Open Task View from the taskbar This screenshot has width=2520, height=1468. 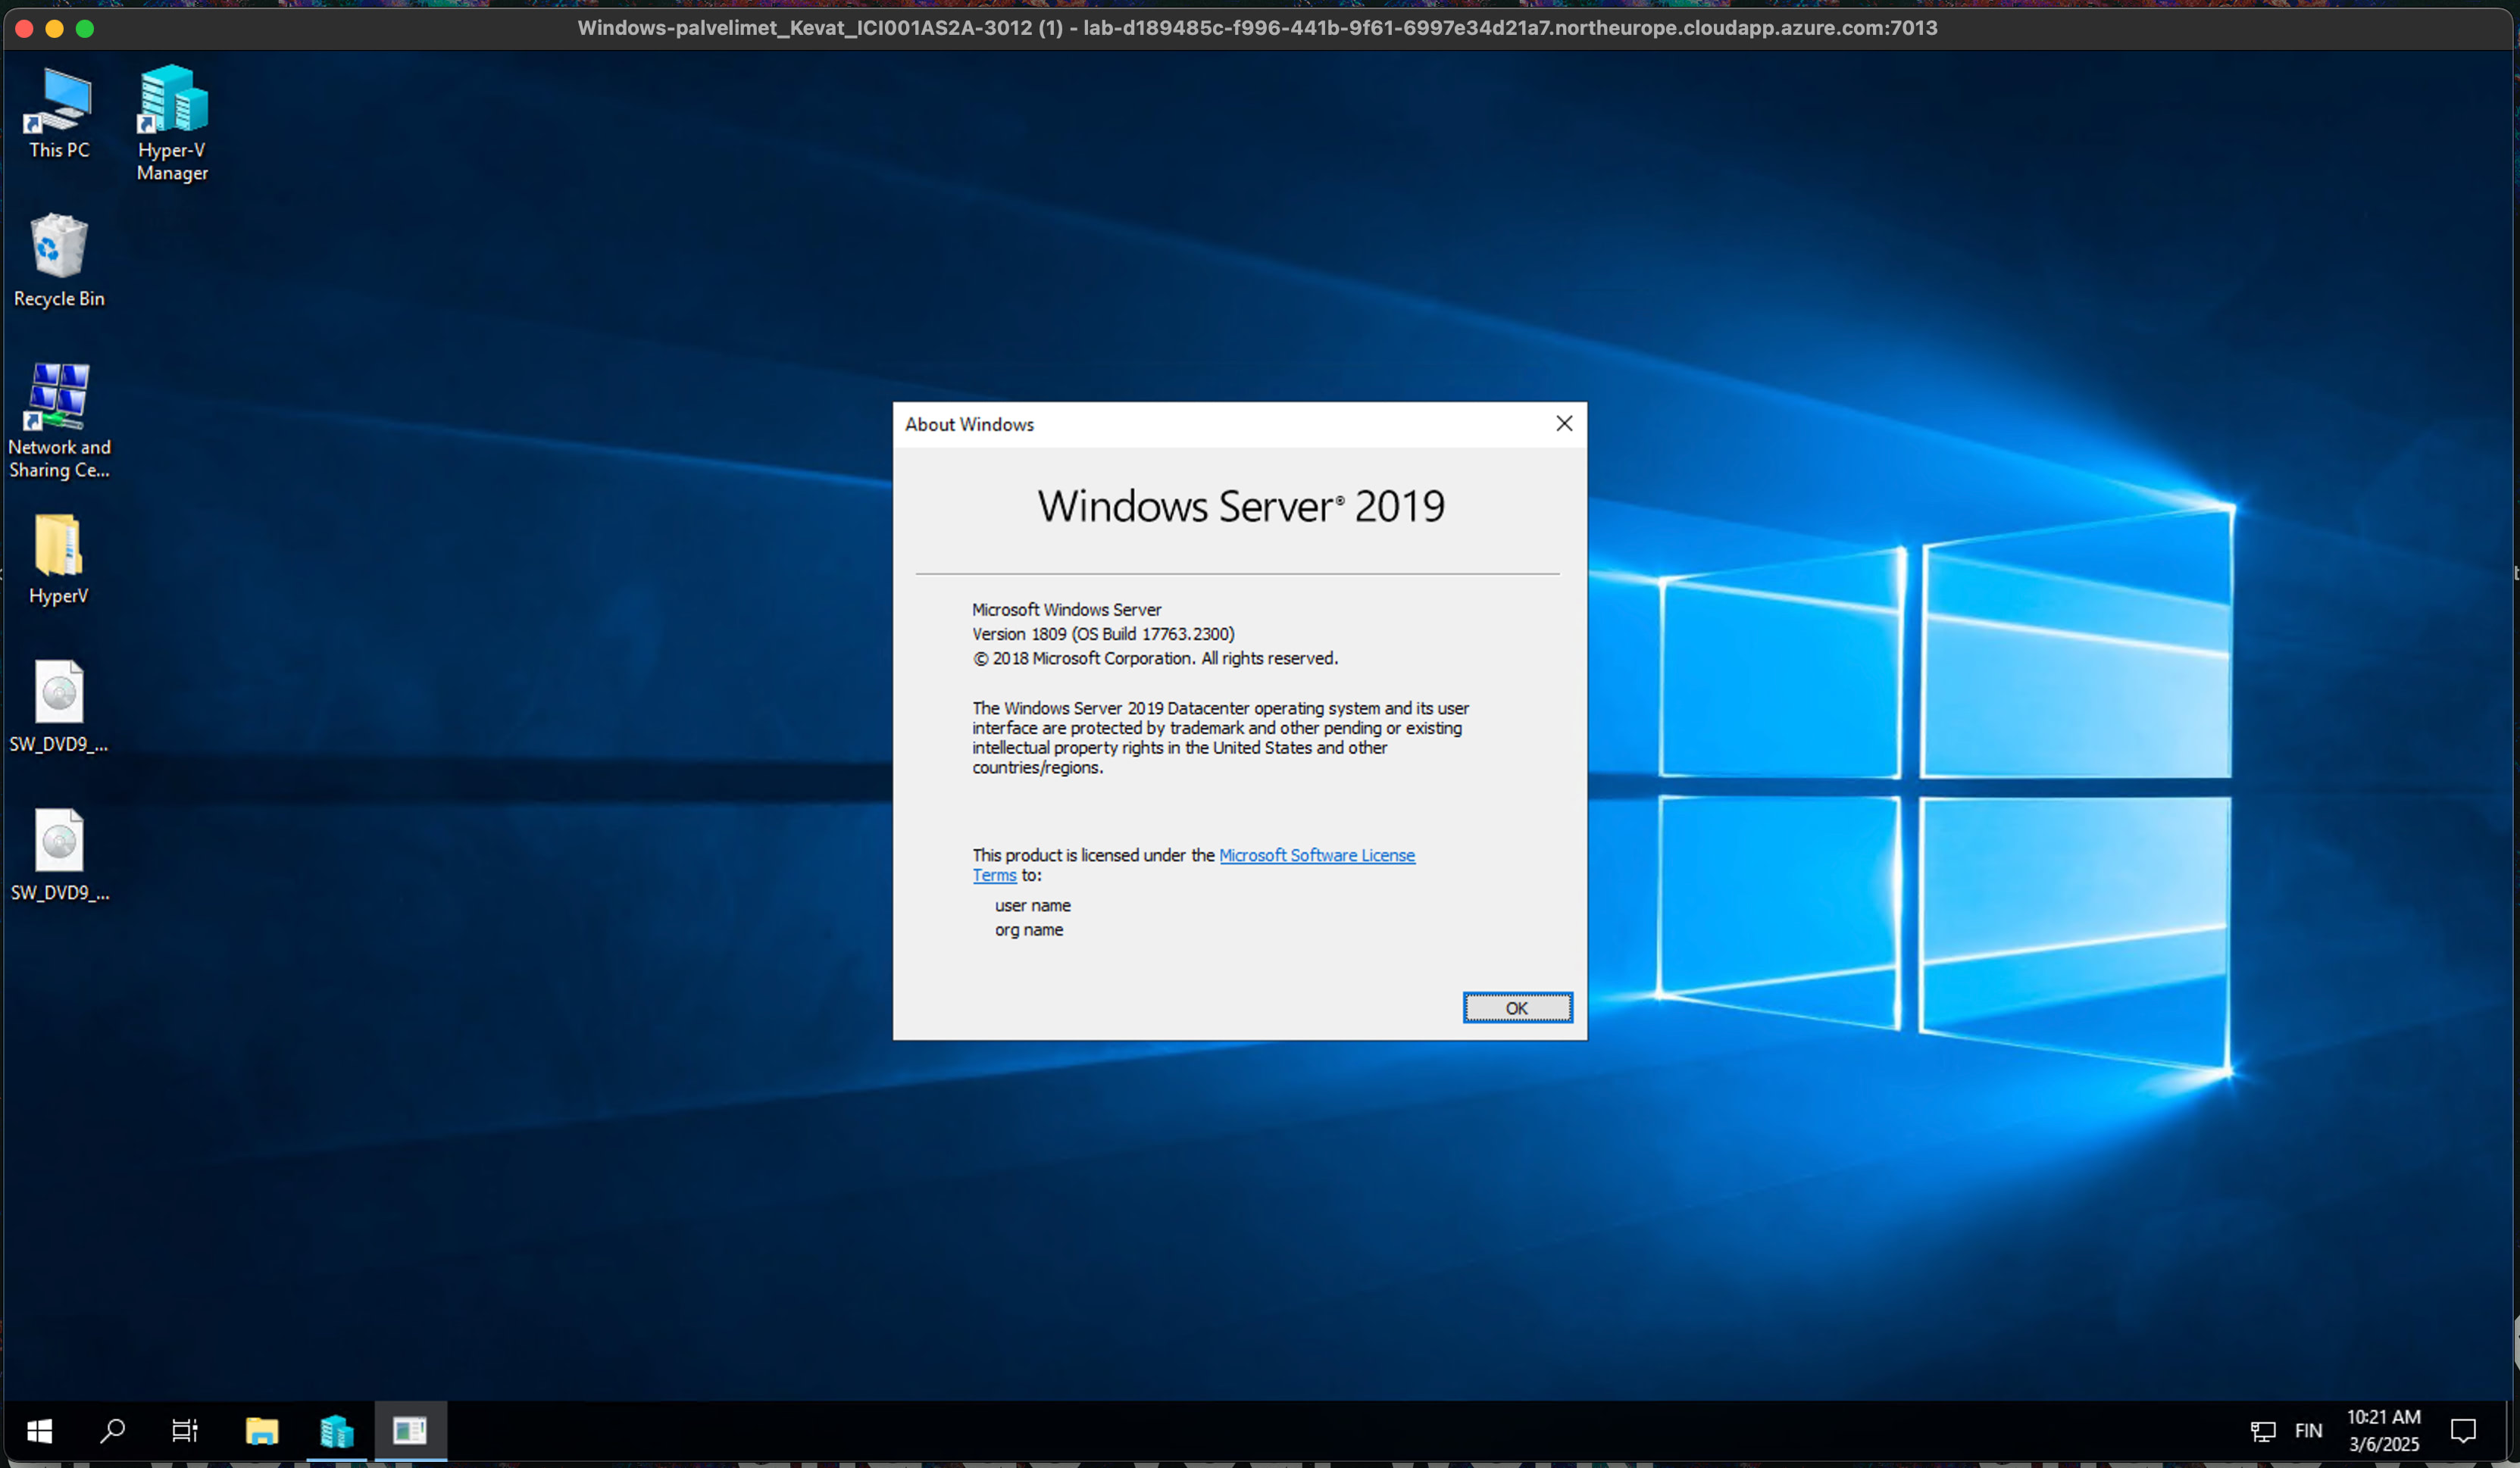(x=185, y=1431)
